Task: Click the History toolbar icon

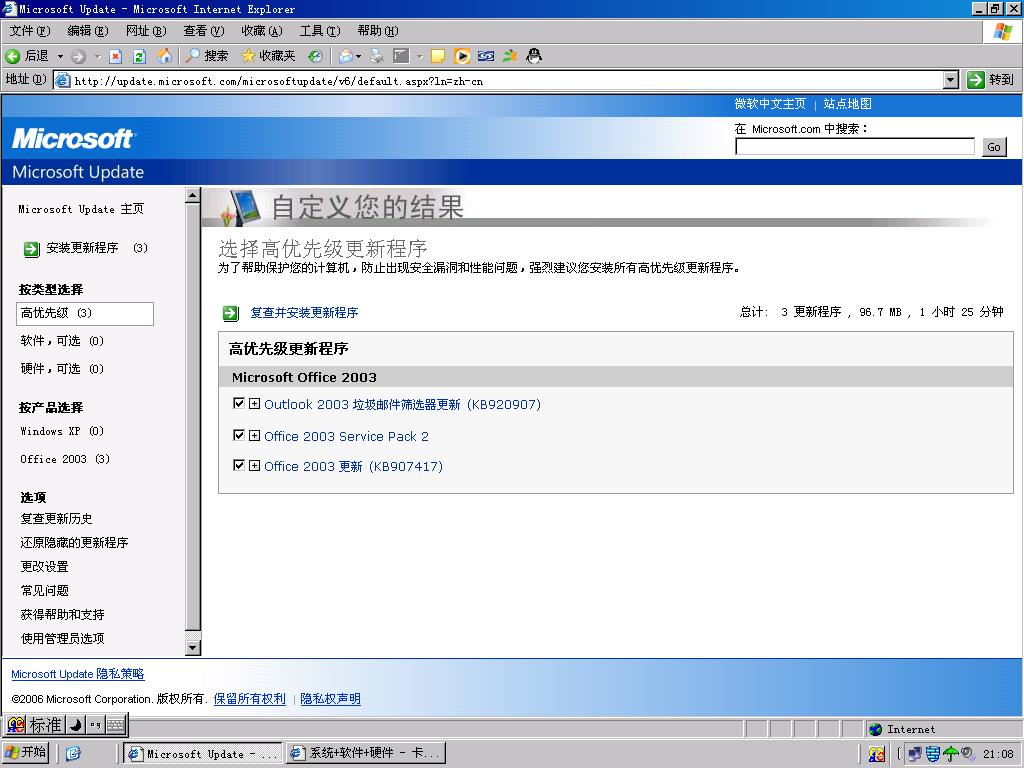Action: [315, 56]
